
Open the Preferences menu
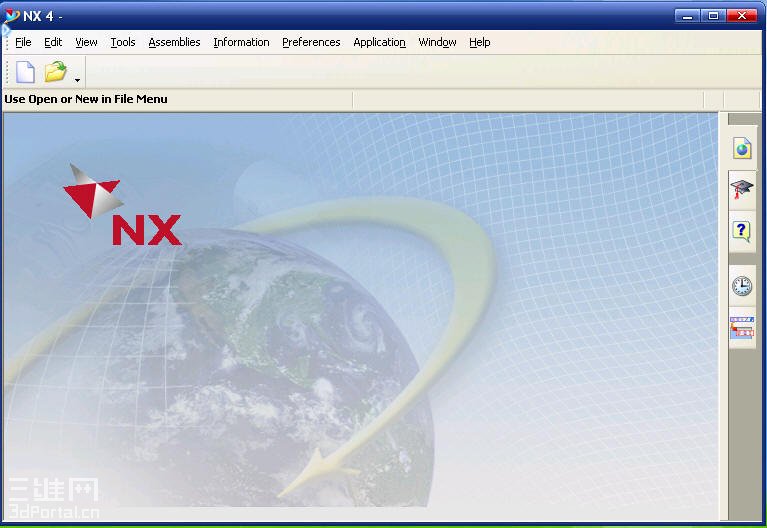[x=311, y=42]
